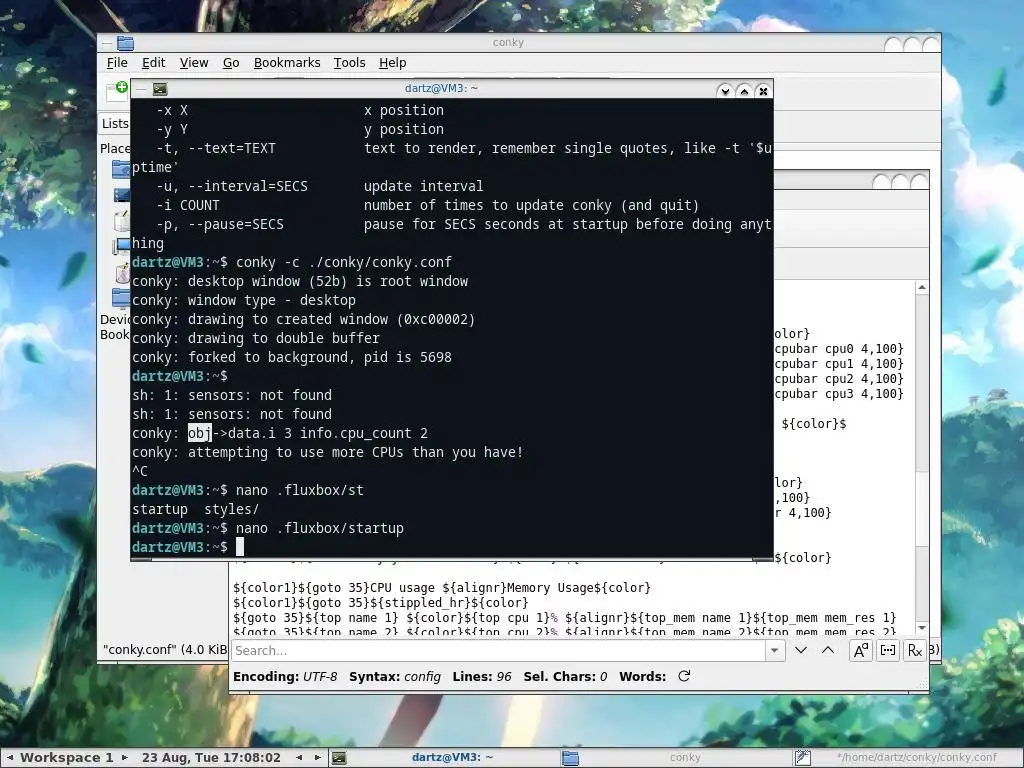Screen dimensions: 1024x768
Task: Click the '${stippled_hr}' line in editor
Action: [x=381, y=603]
